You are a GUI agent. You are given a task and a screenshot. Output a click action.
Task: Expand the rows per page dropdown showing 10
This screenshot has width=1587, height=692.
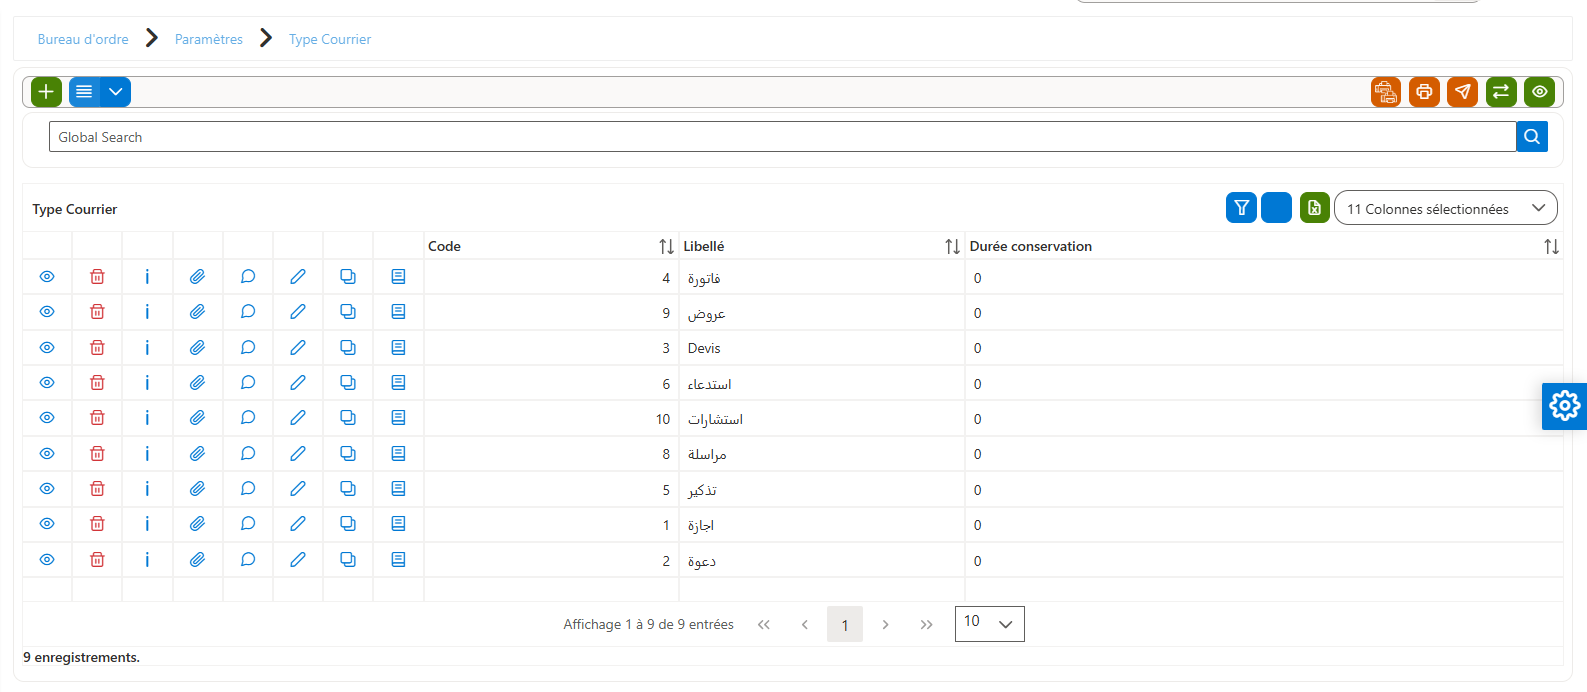tap(990, 624)
